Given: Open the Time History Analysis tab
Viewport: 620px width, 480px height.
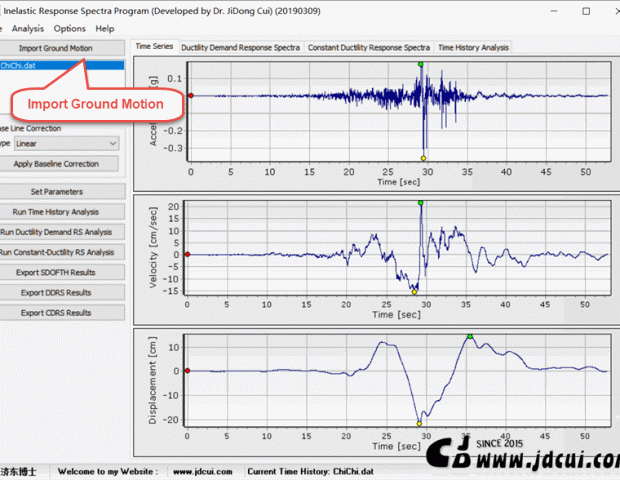Looking at the screenshot, I should [473, 47].
